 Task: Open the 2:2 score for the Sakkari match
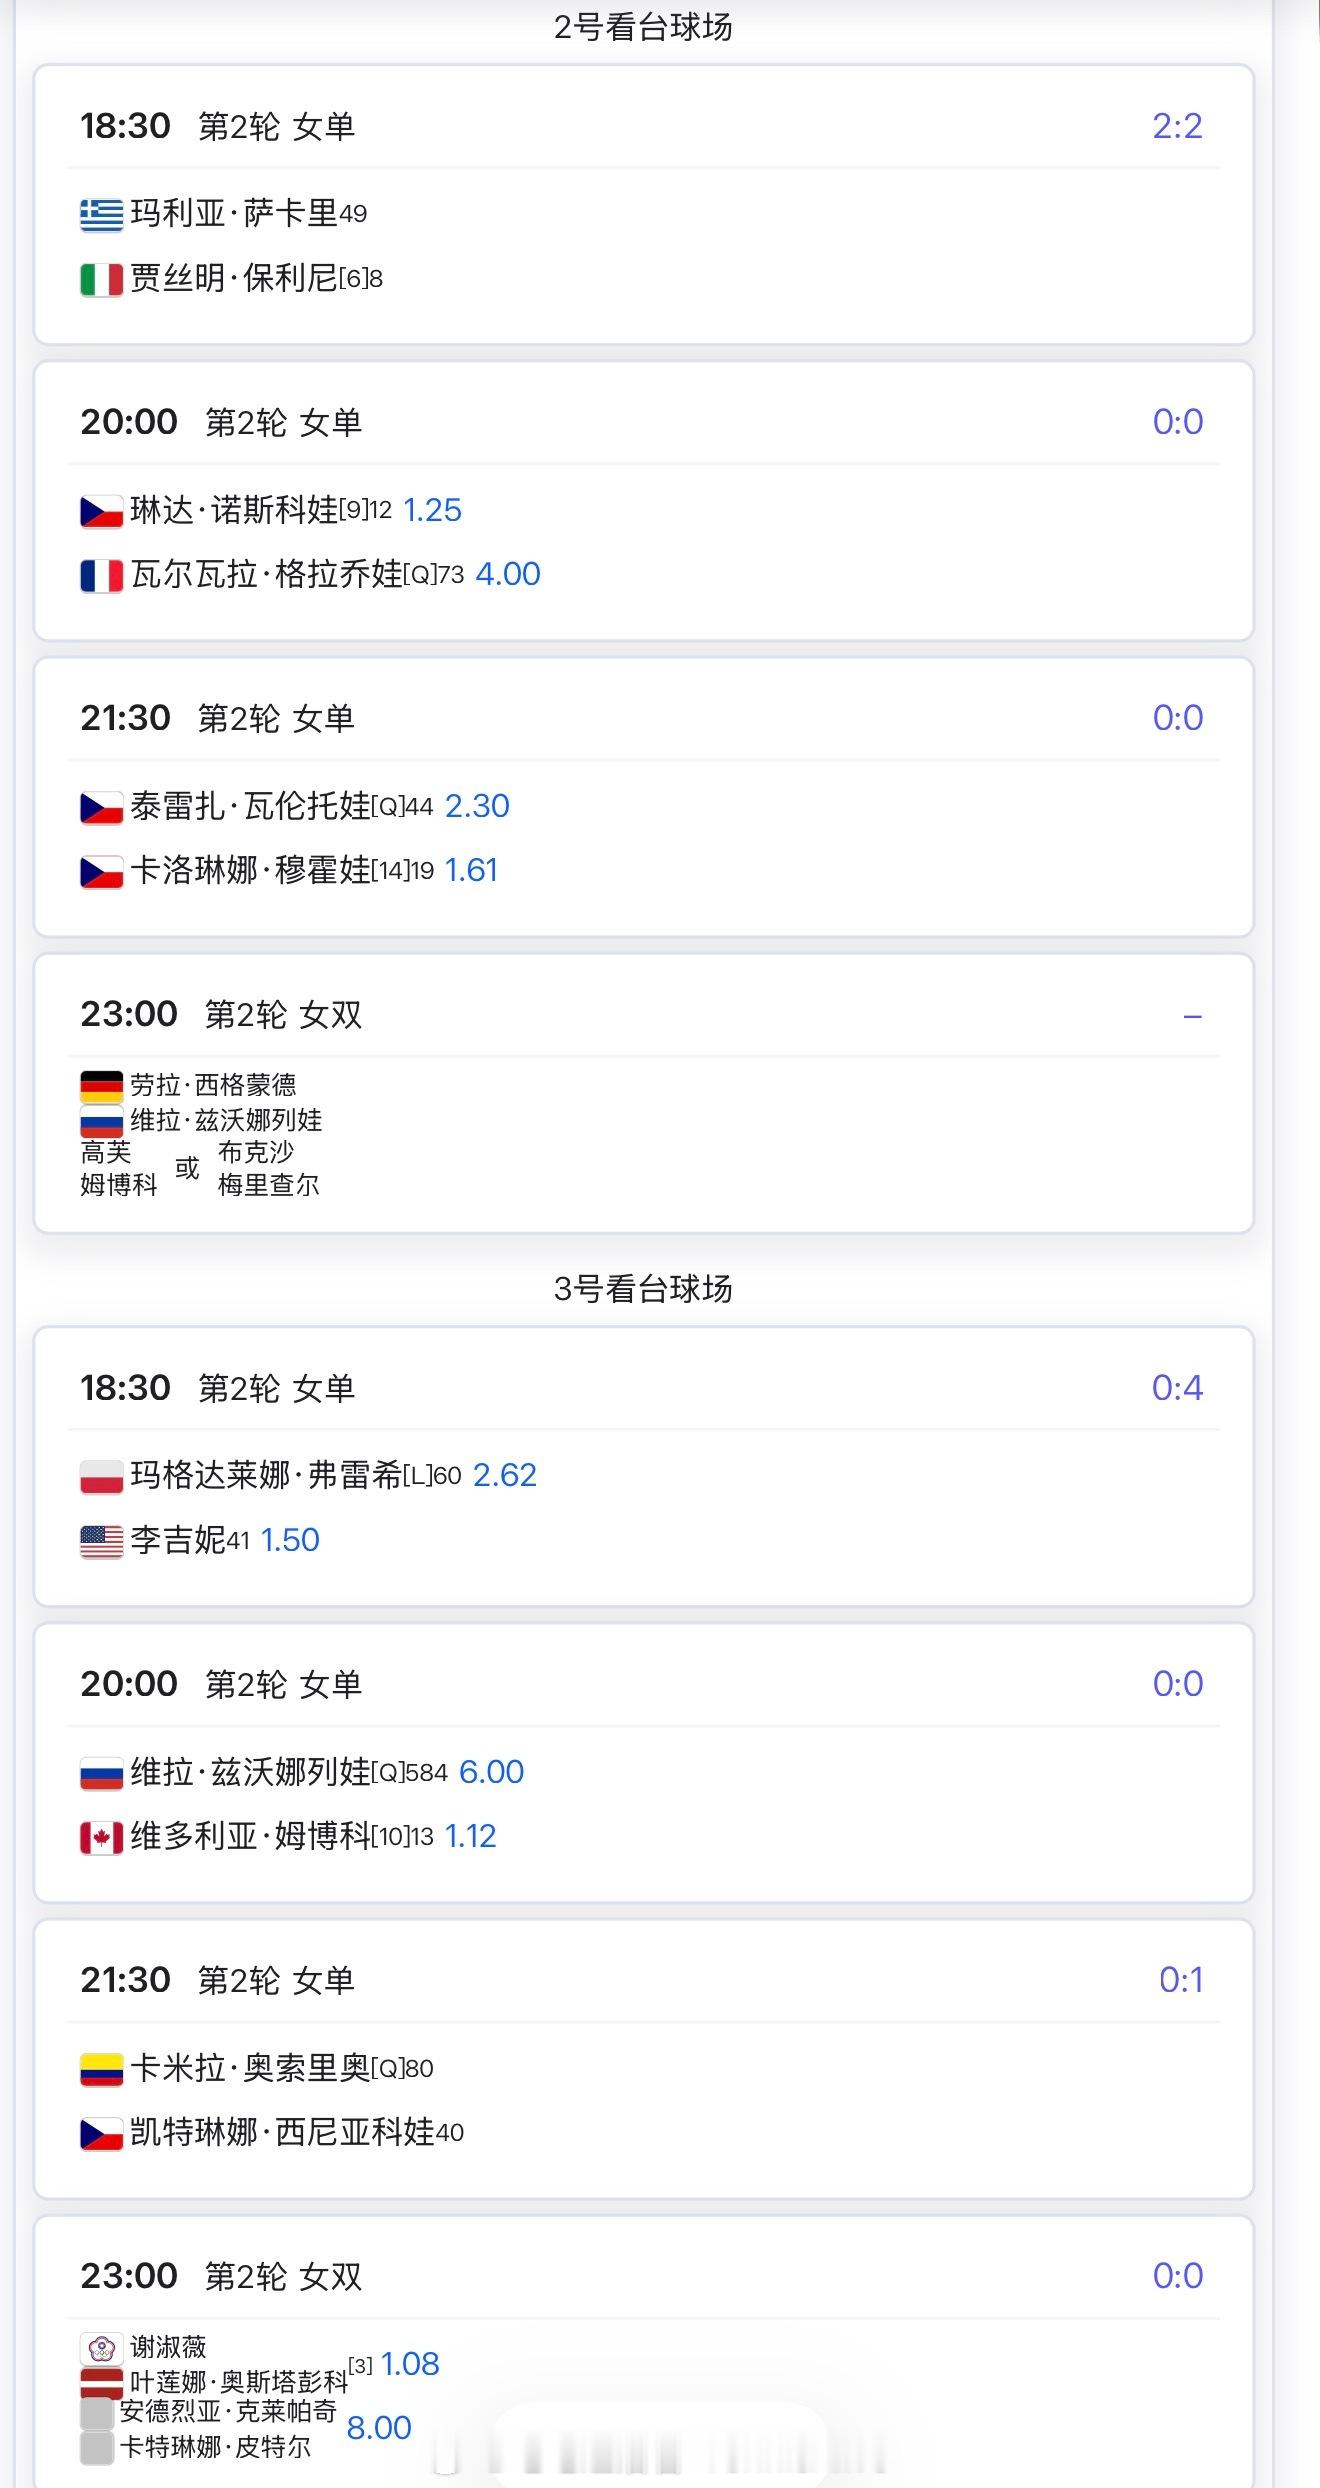[1177, 126]
